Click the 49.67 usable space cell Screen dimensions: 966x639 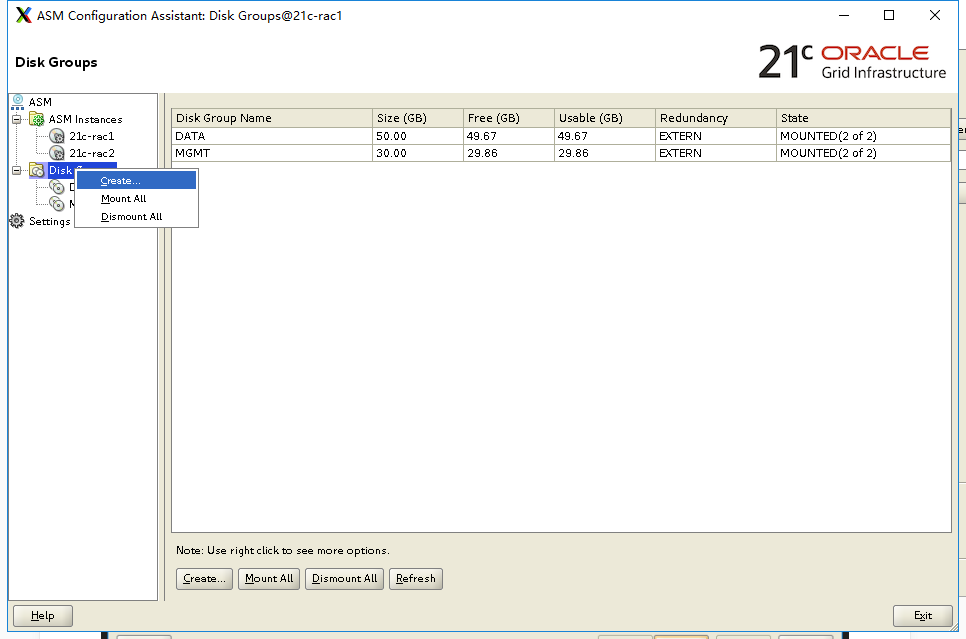point(605,136)
